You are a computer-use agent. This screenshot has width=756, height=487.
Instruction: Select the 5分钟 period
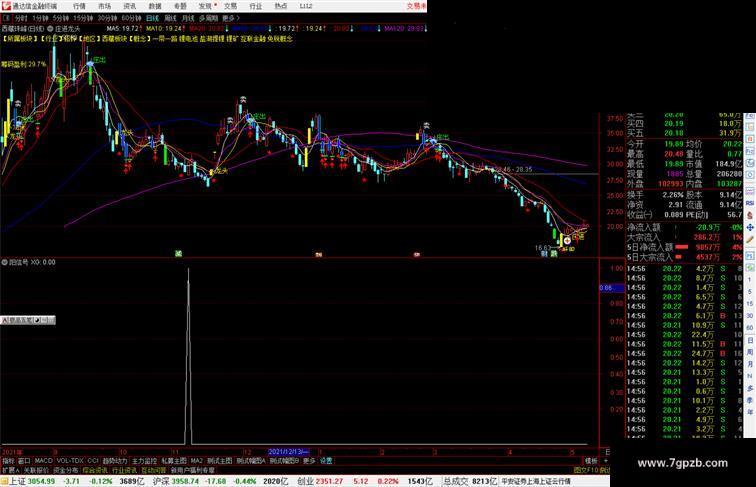tap(61, 18)
